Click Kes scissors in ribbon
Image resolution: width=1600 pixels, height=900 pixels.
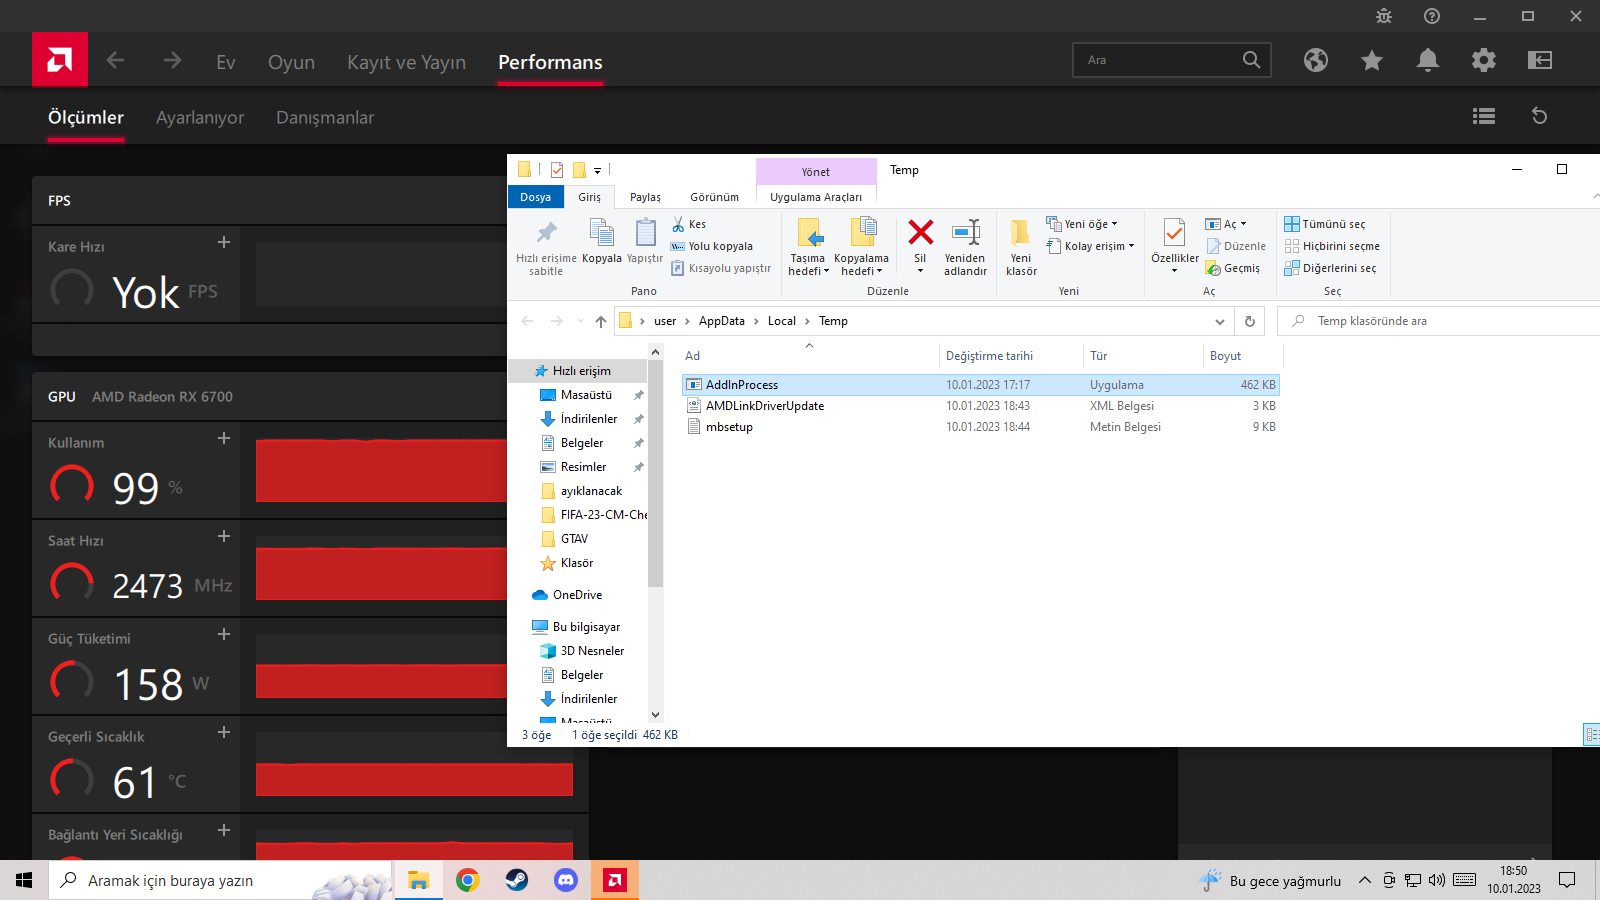coord(689,224)
